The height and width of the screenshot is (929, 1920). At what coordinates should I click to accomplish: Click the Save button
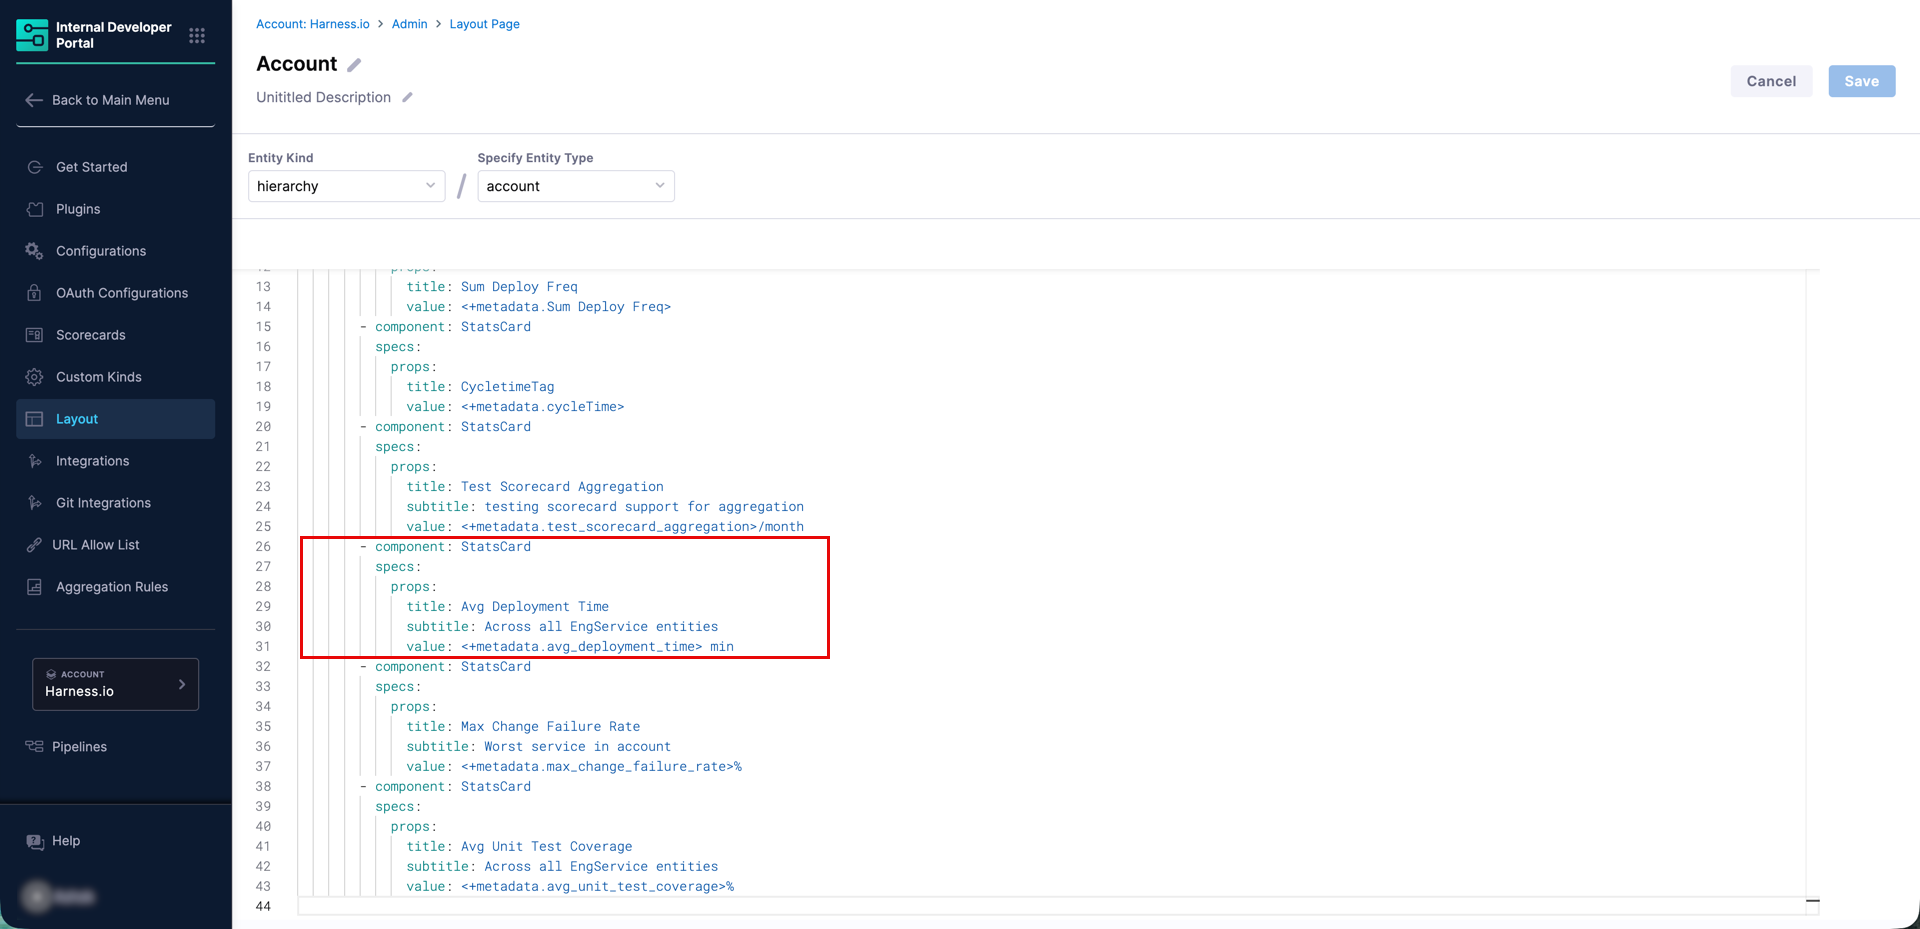pos(1861,81)
